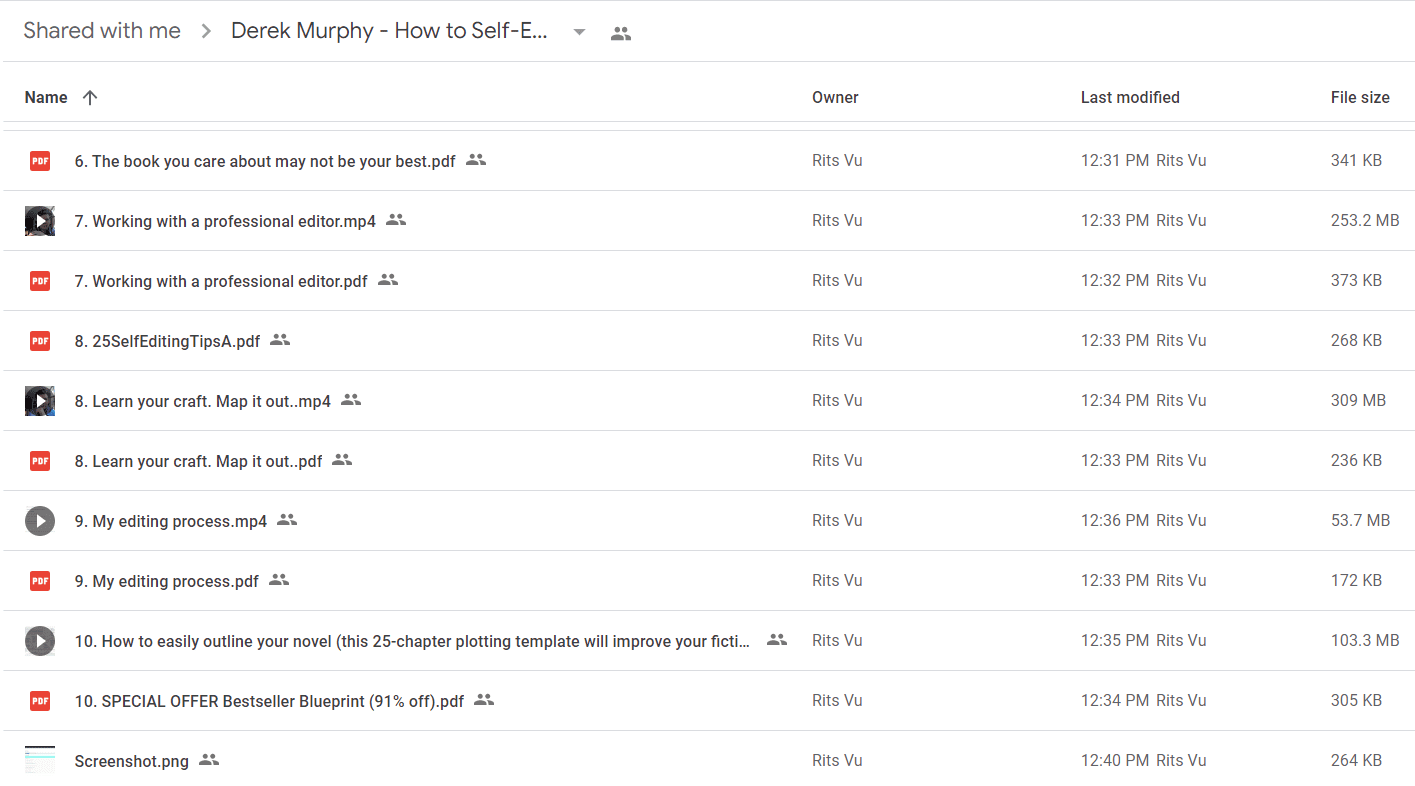Click play icon of 10. How to easily outline your novel
Screen dimensions: 1415x786
pos(40,640)
